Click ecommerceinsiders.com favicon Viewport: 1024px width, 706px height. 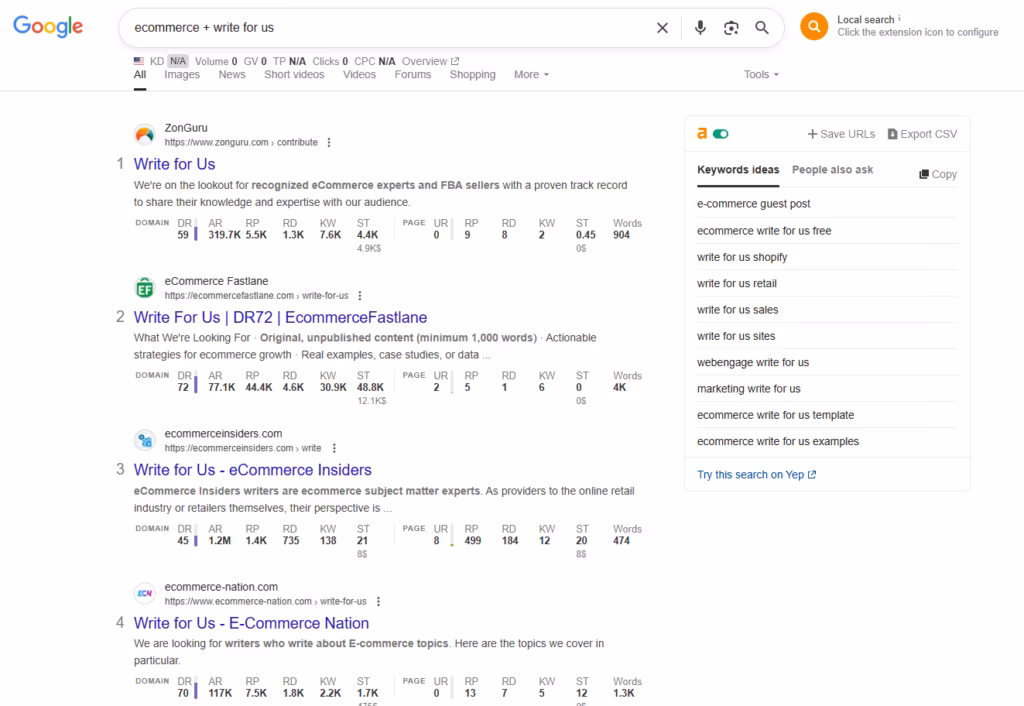[x=145, y=441]
